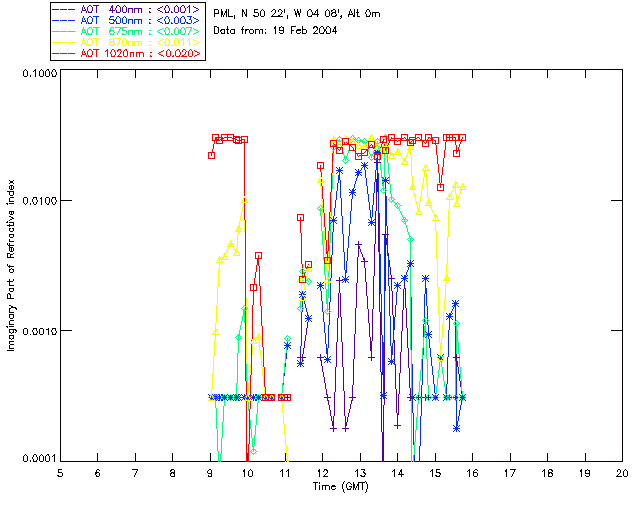640x512 pixels.
Task: Click the red square marker dipping near 15.1 GMT
Action: click(x=440, y=187)
